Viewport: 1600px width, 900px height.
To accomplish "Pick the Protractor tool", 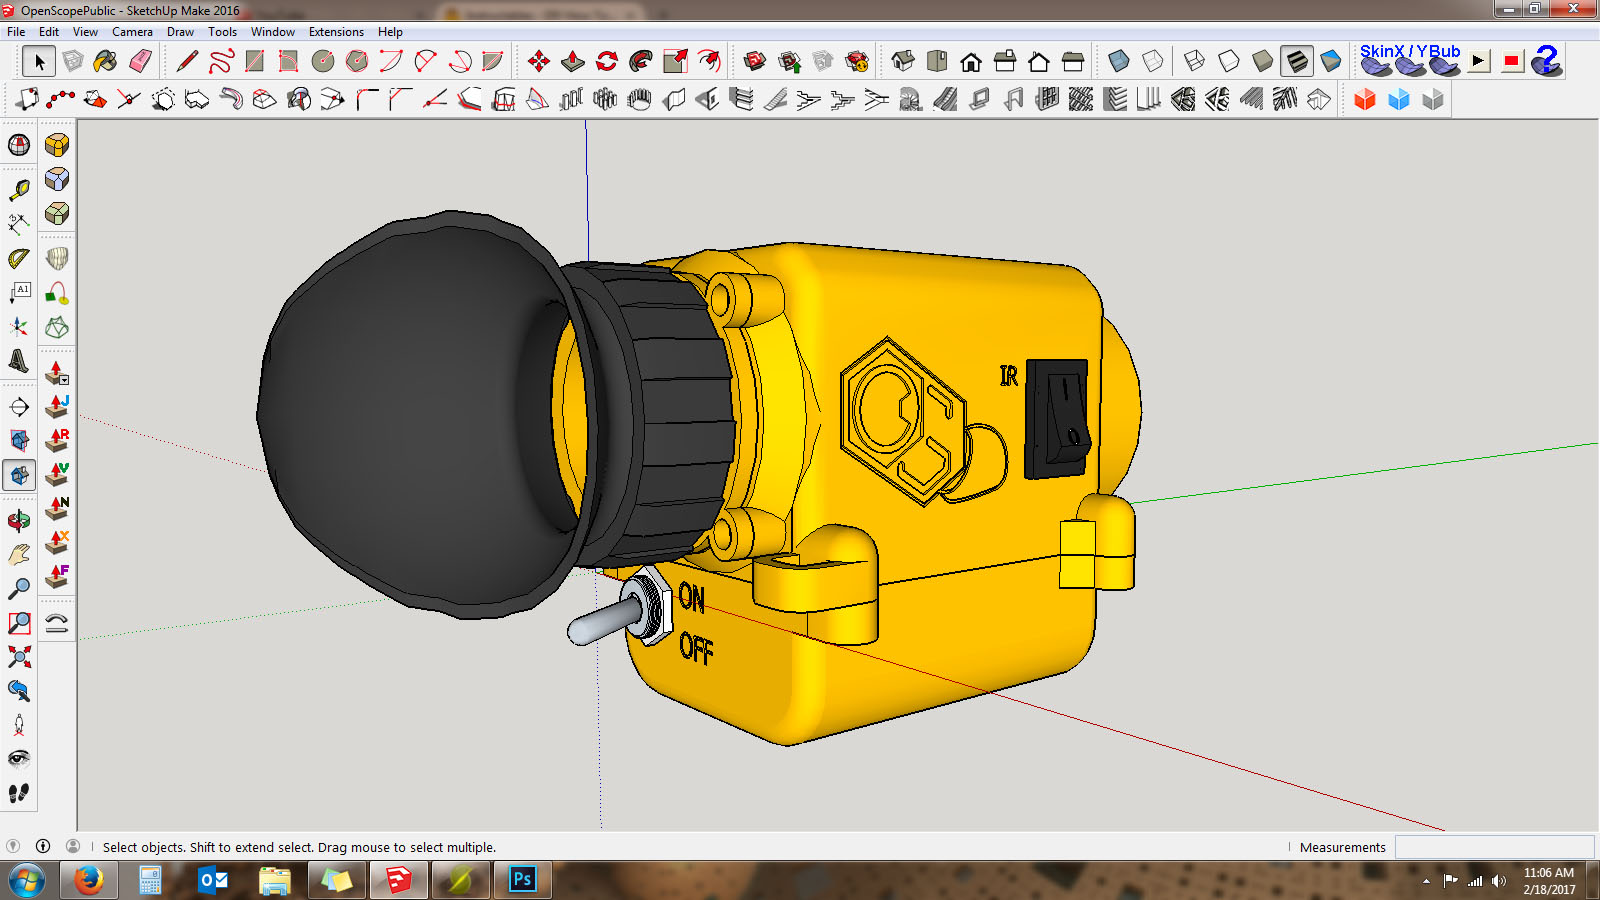I will [19, 259].
